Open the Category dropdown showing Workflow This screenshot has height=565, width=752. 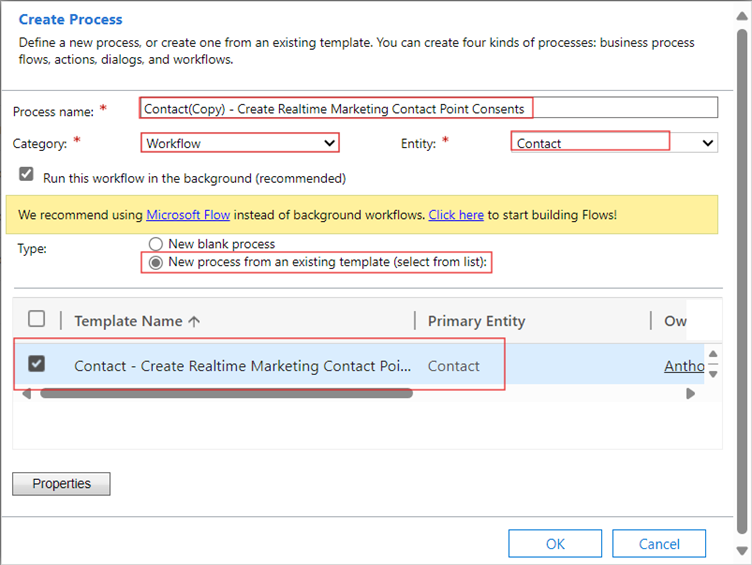click(240, 143)
